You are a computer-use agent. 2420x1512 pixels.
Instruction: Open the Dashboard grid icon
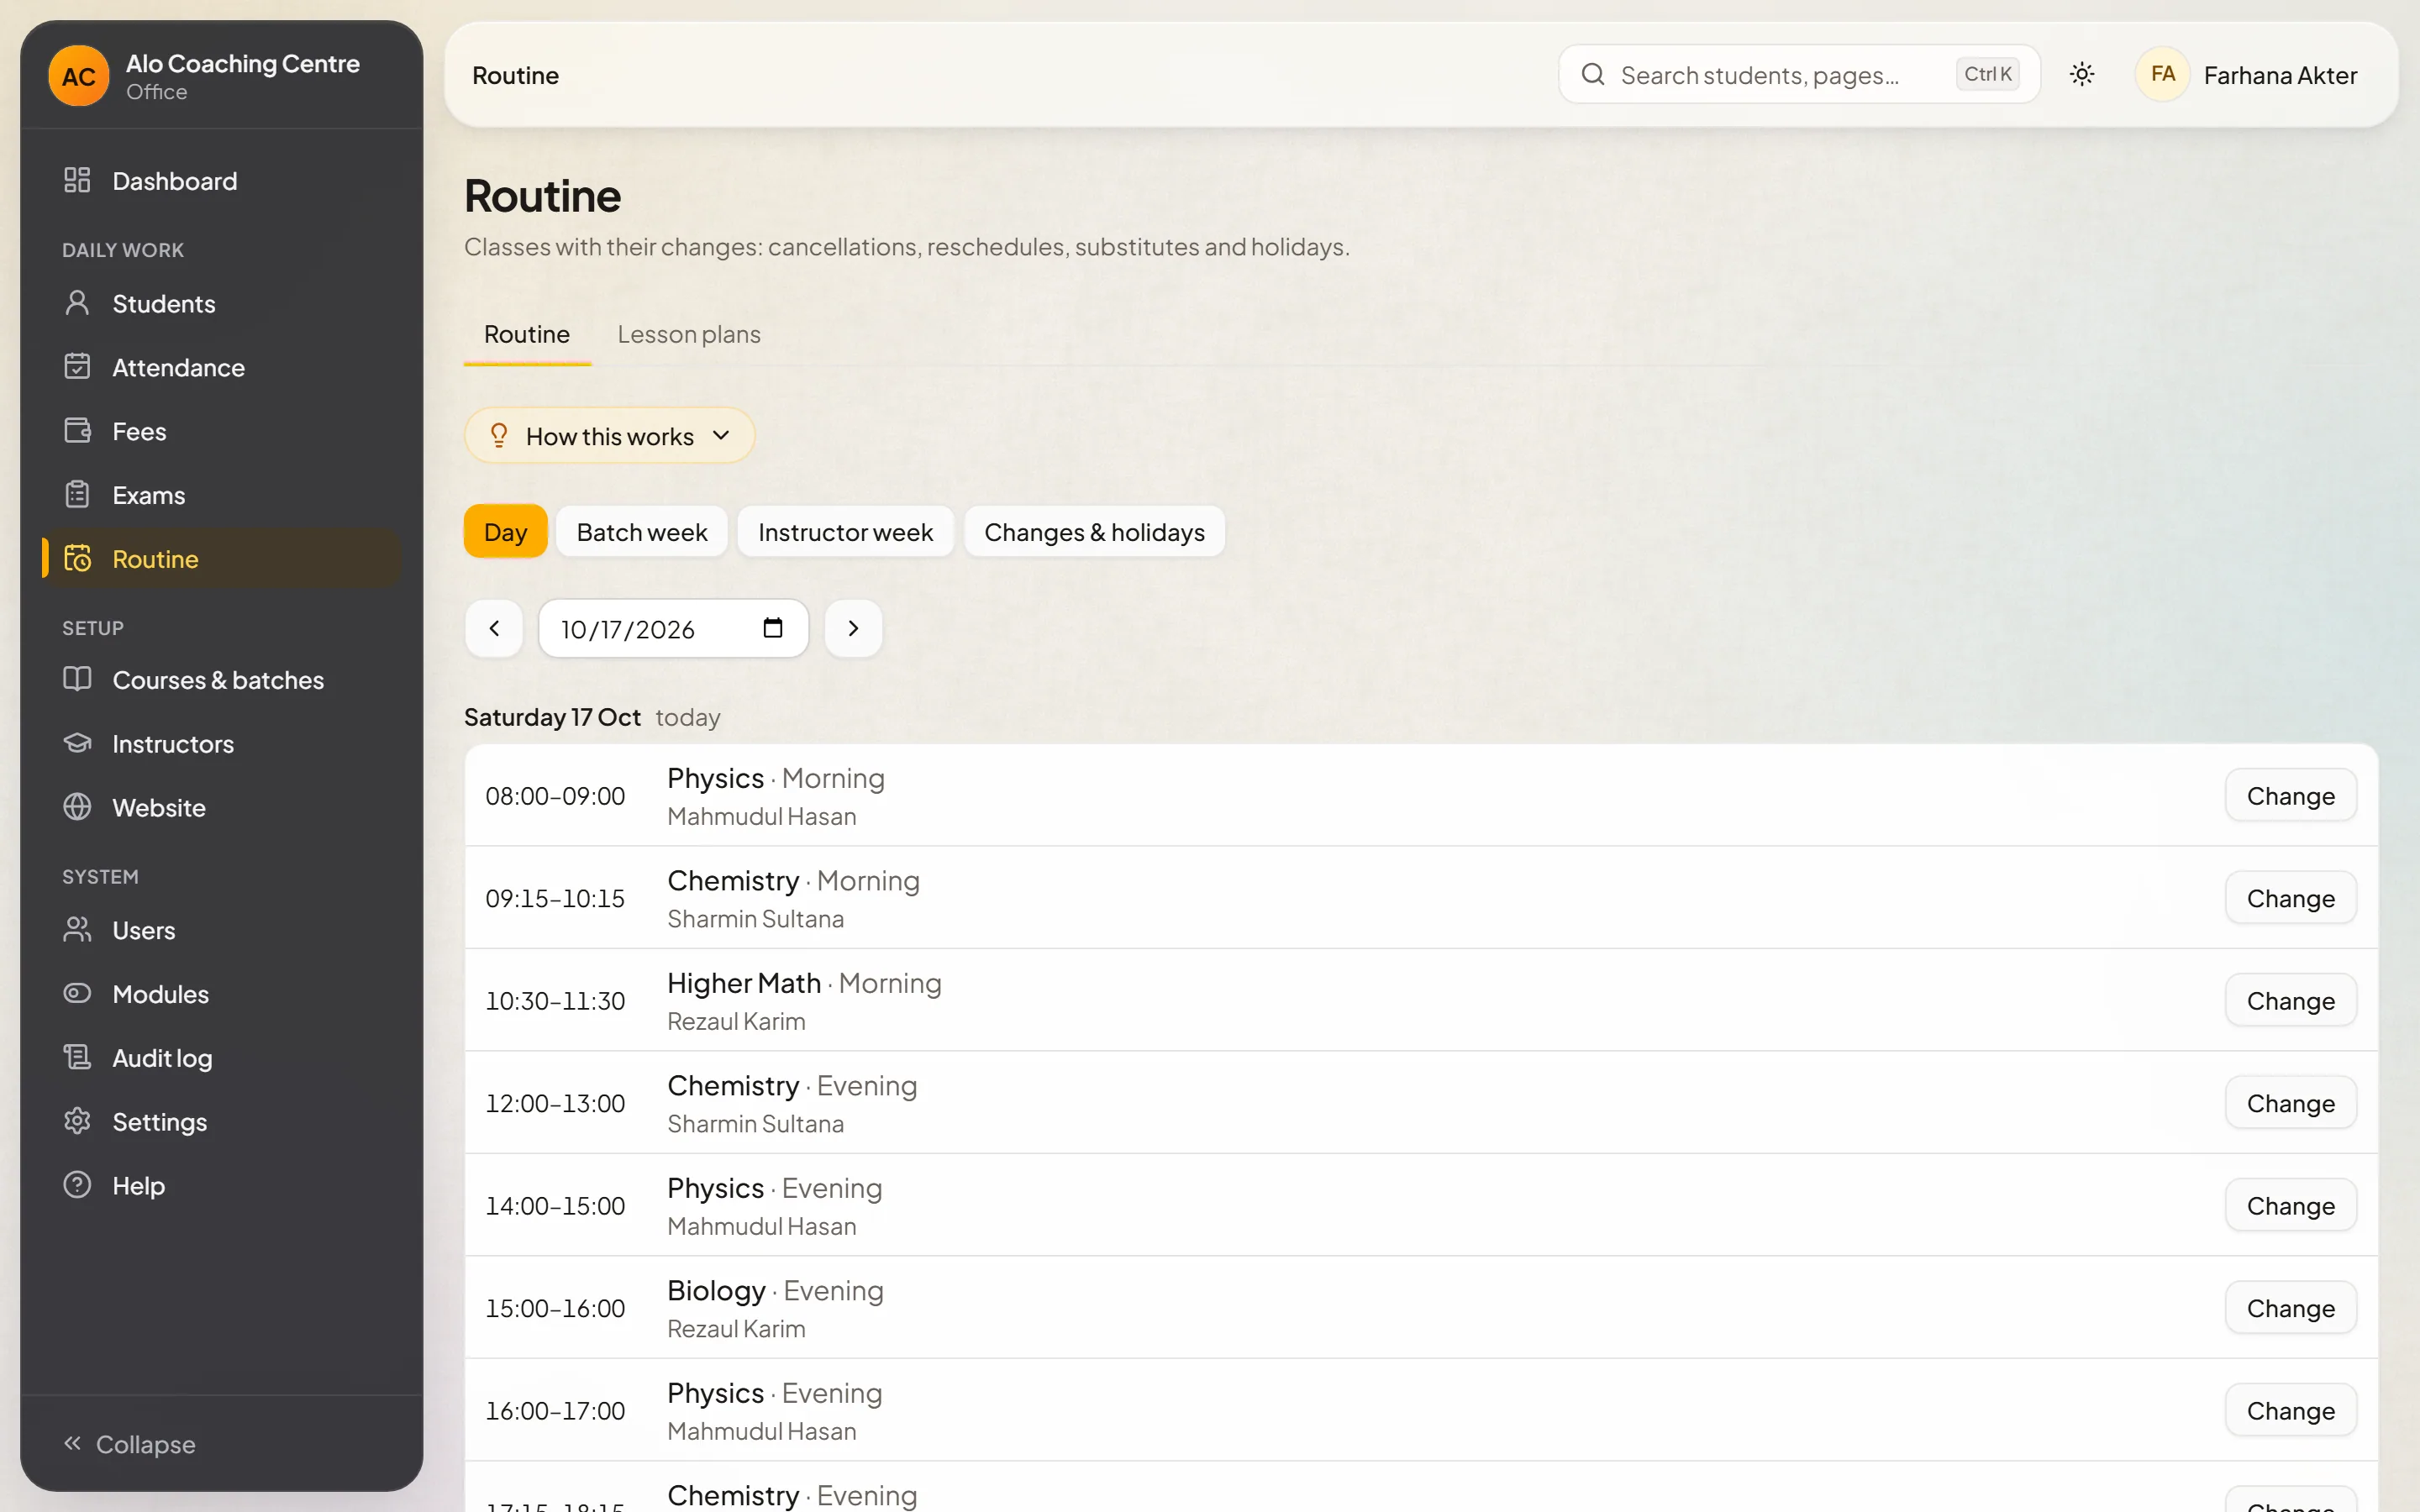point(77,180)
